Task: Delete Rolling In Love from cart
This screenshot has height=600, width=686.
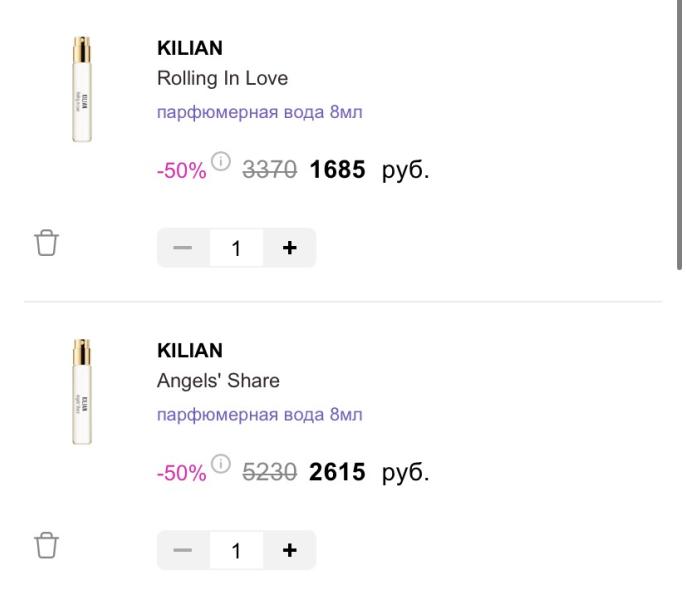Action: [47, 243]
